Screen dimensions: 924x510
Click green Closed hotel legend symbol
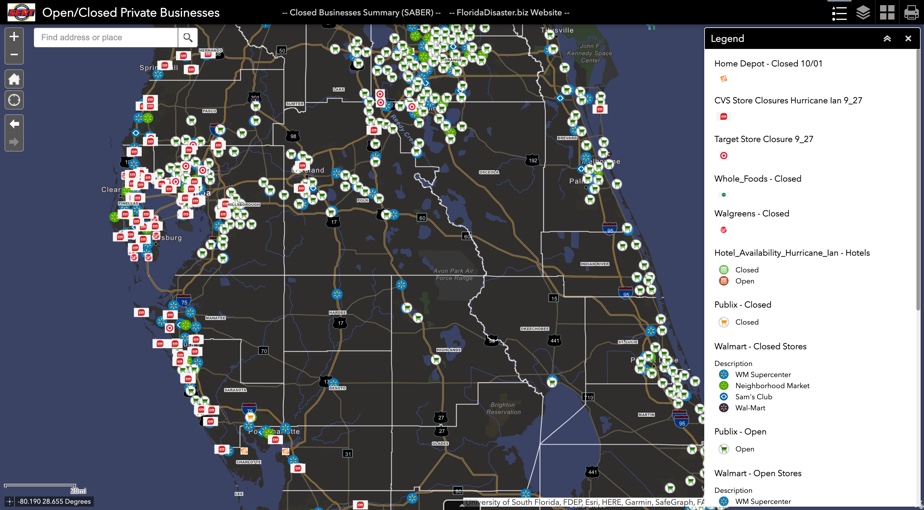724,269
